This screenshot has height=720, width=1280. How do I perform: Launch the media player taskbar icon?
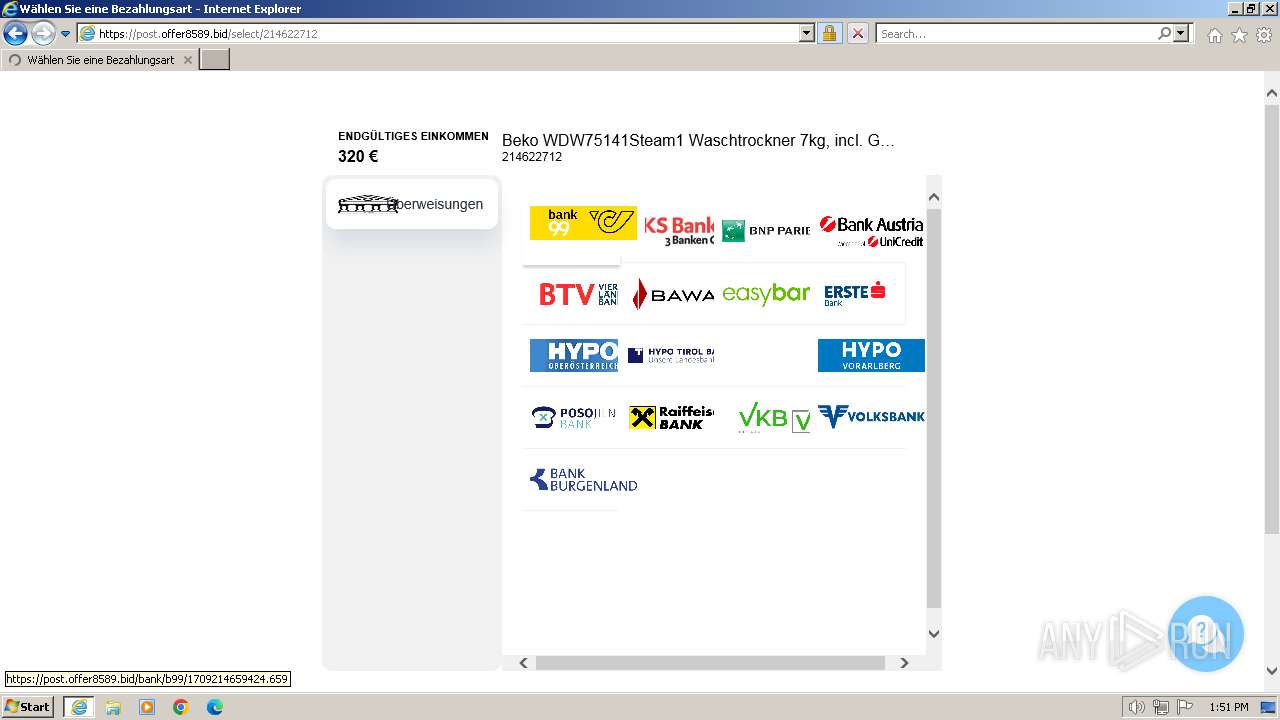point(147,707)
